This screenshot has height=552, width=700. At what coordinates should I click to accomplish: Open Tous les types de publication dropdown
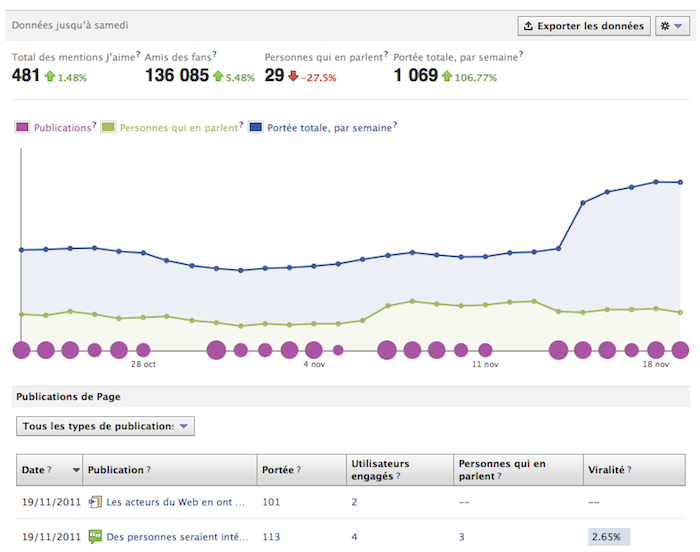[105, 426]
